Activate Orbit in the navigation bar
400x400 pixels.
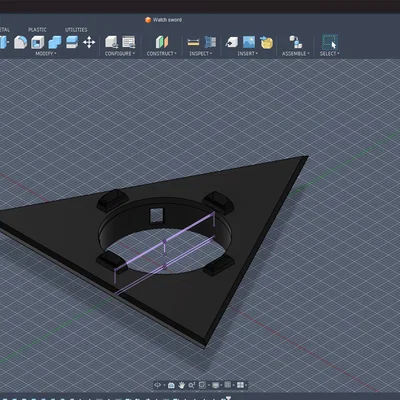158,385
